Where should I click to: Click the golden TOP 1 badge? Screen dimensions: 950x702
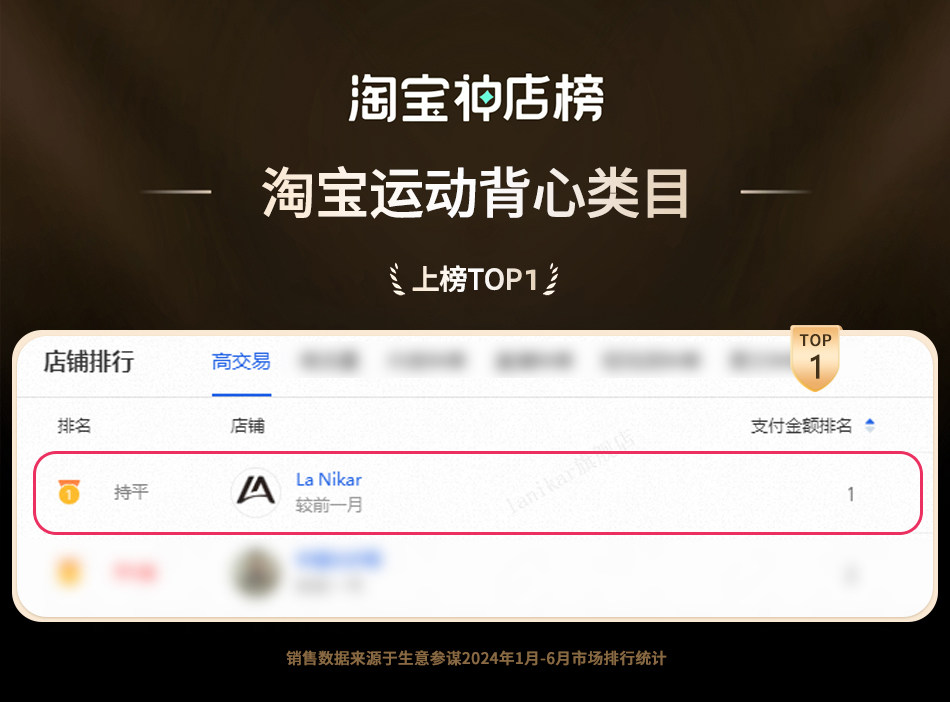pyautogui.click(x=815, y=358)
